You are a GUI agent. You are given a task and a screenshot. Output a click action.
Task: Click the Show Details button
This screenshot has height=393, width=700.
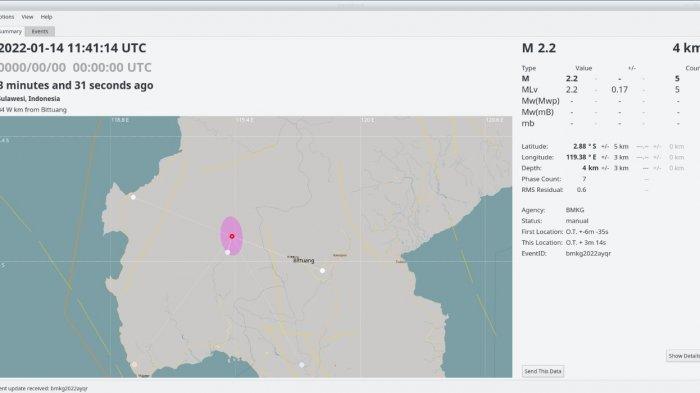[x=683, y=356]
